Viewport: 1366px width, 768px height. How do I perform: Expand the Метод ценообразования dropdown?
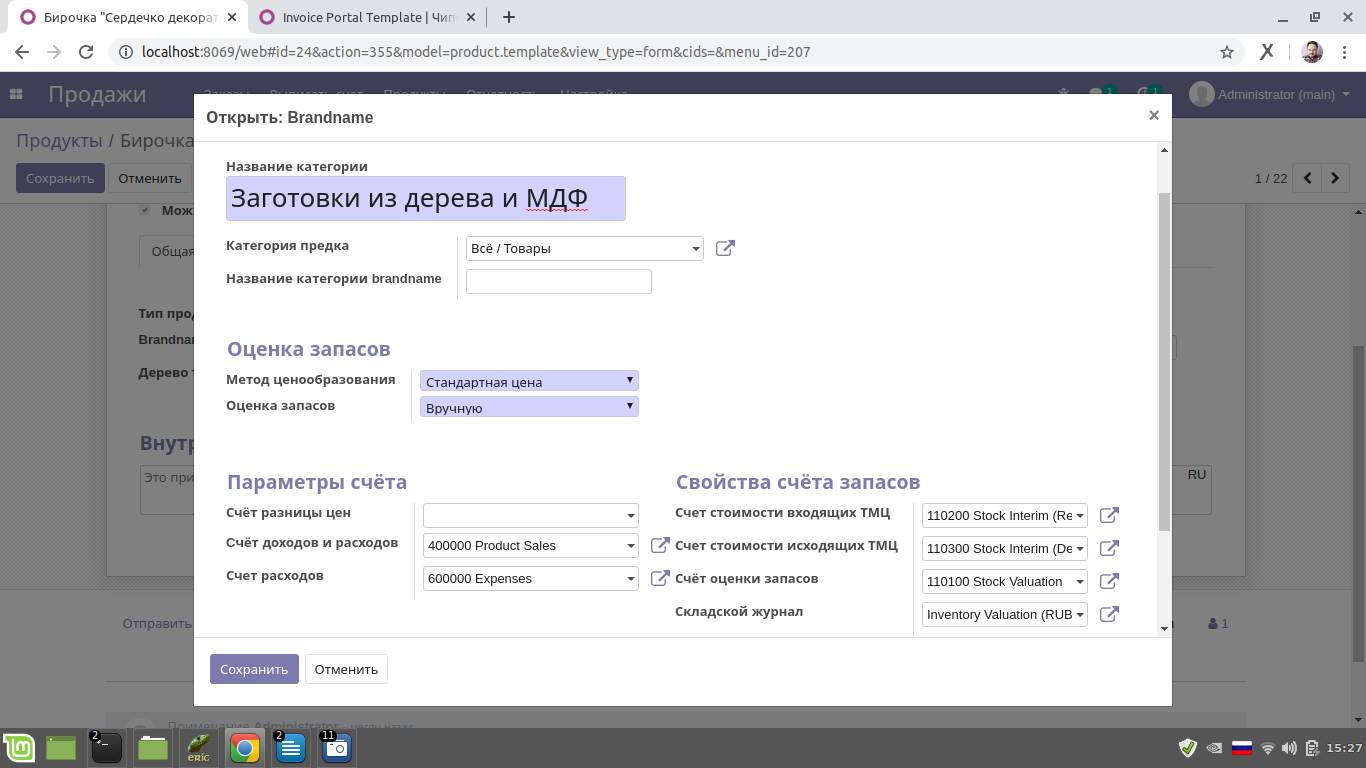[529, 381]
